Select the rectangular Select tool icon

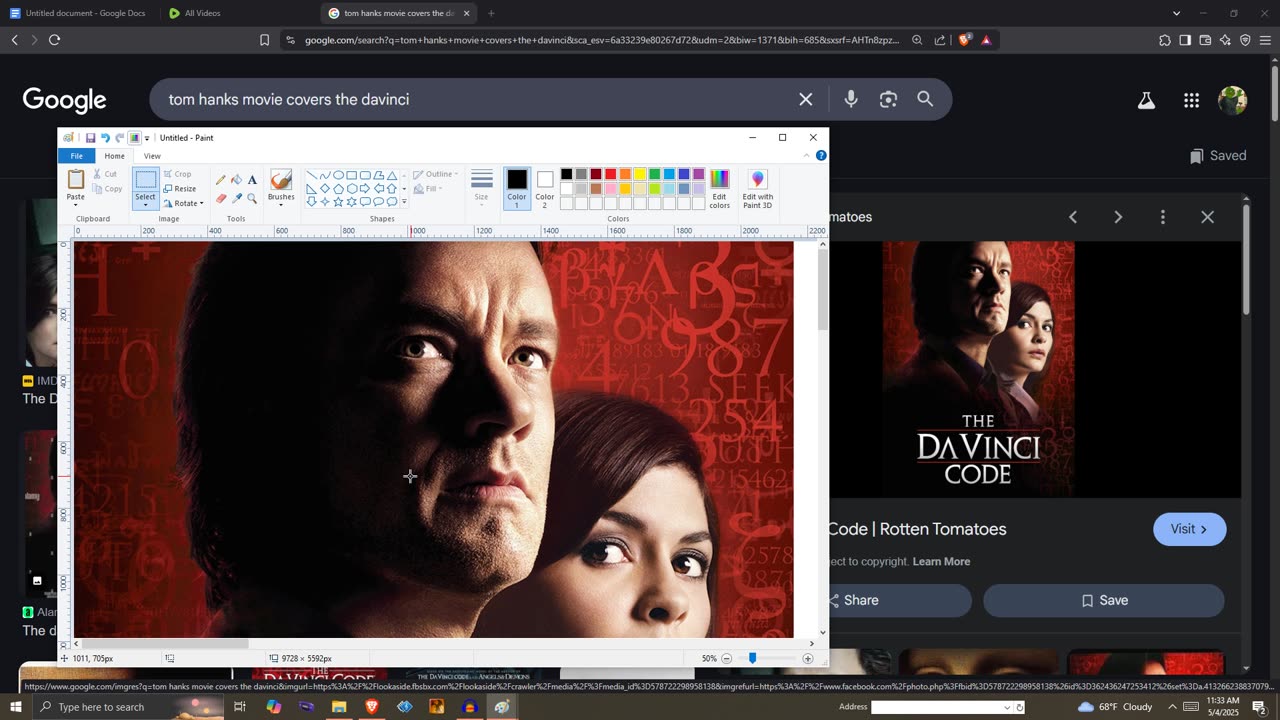coord(146,180)
